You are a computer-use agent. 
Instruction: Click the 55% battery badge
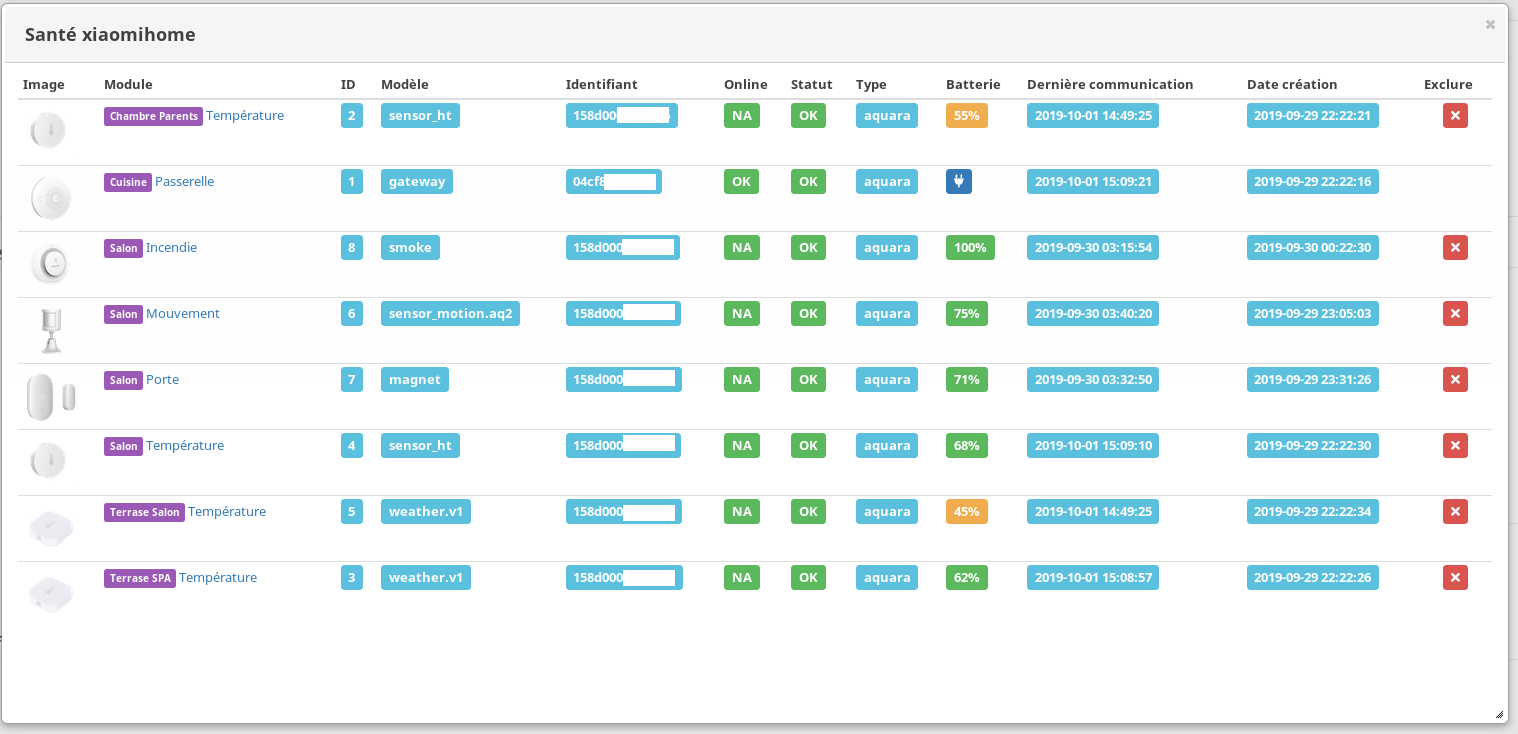(967, 116)
